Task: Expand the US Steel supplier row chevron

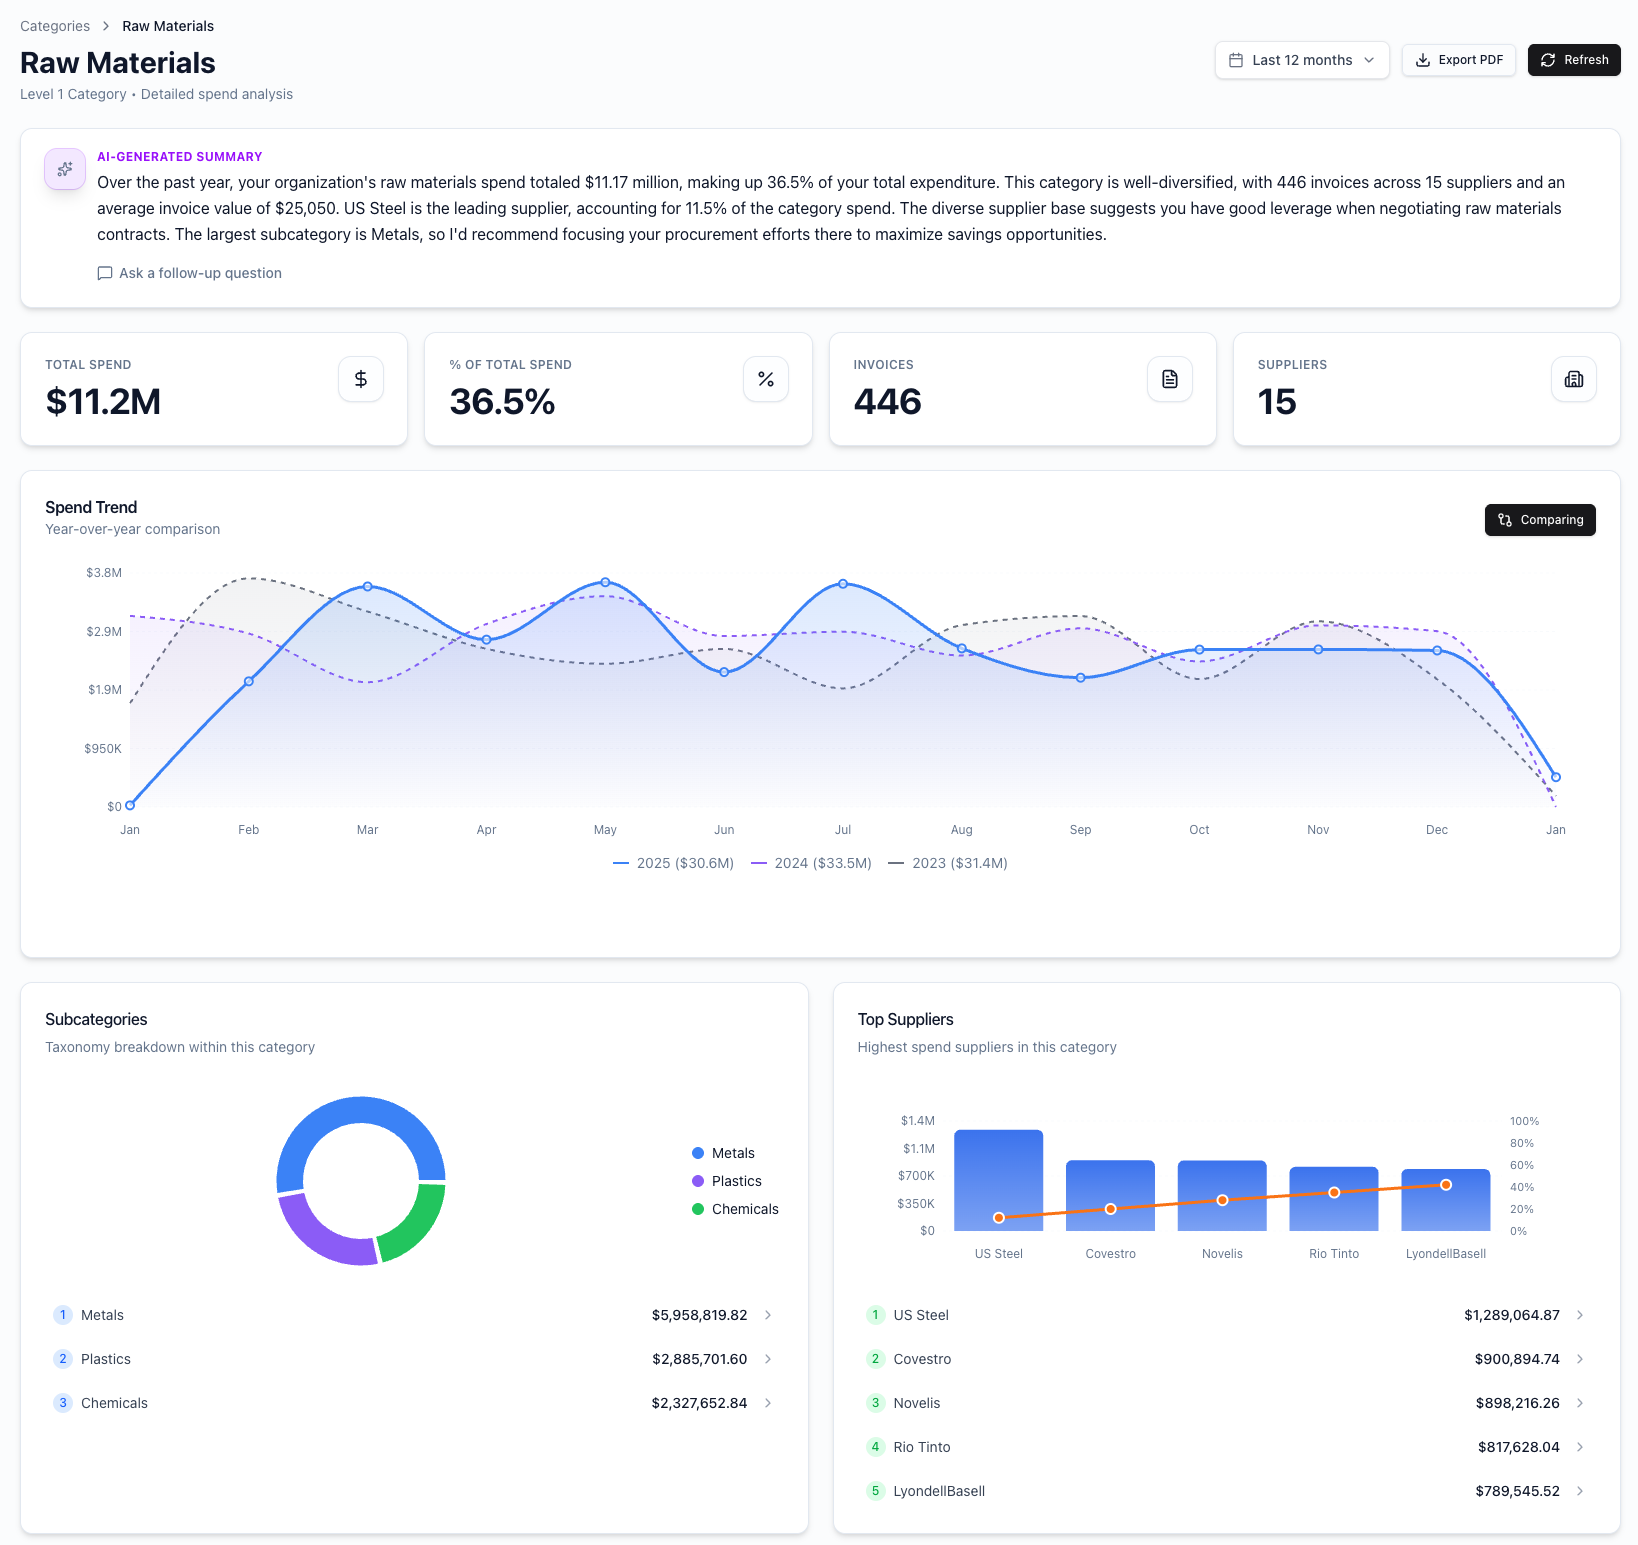Action: [x=1580, y=1315]
